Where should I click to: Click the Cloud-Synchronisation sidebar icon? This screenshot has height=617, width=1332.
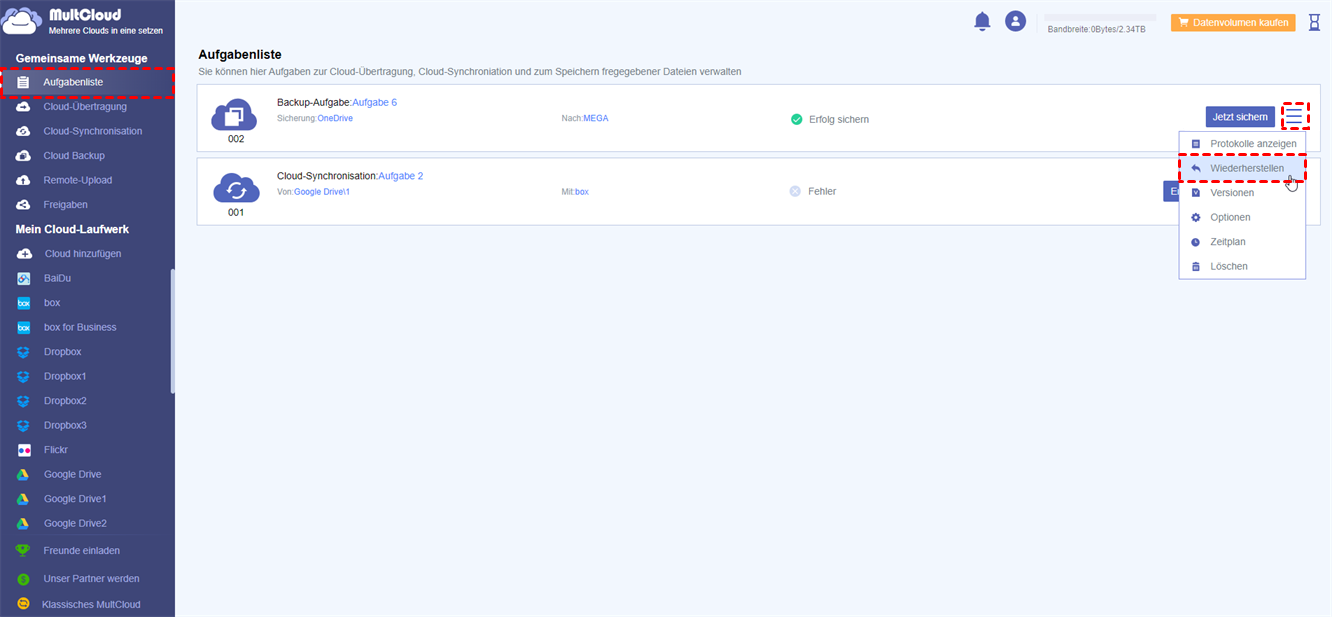pos(23,131)
